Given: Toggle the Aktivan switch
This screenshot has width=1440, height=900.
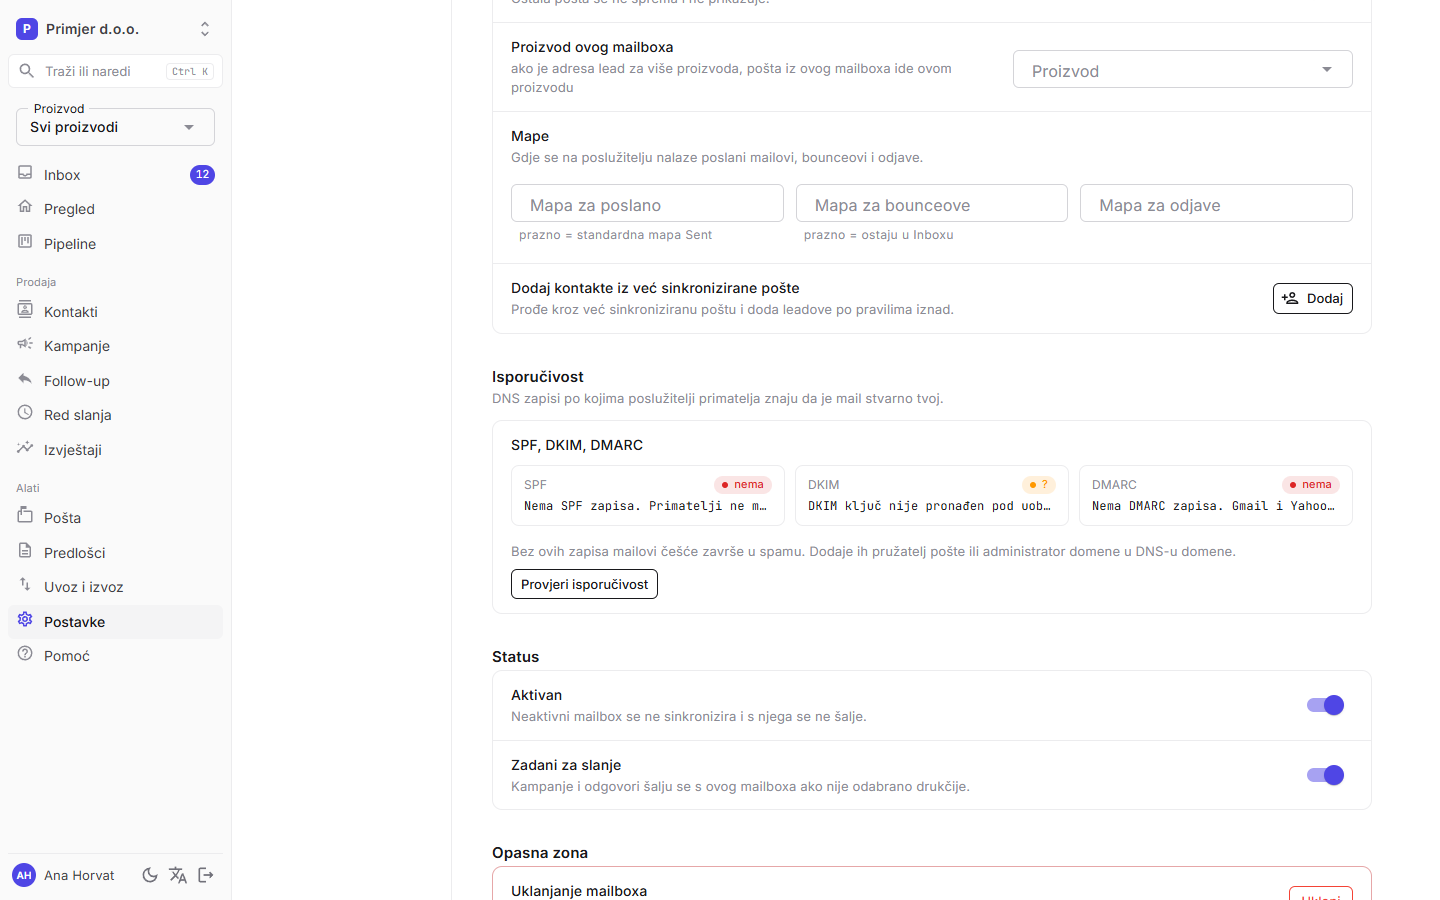Looking at the screenshot, I should [x=1325, y=705].
